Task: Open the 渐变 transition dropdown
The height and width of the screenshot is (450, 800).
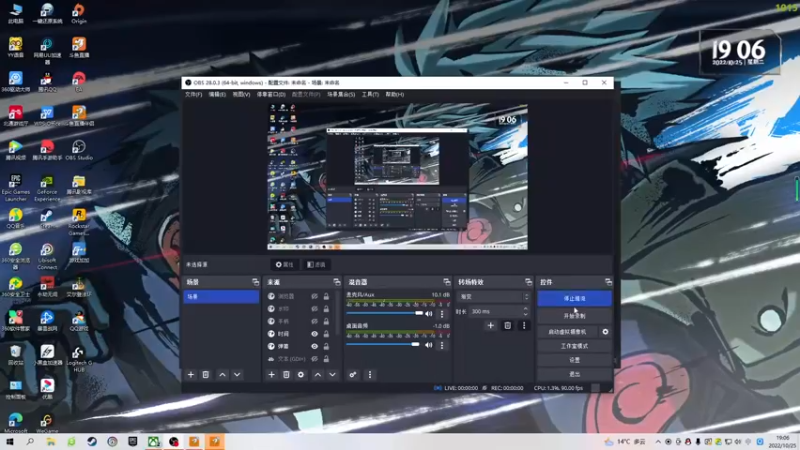Action: tap(494, 296)
